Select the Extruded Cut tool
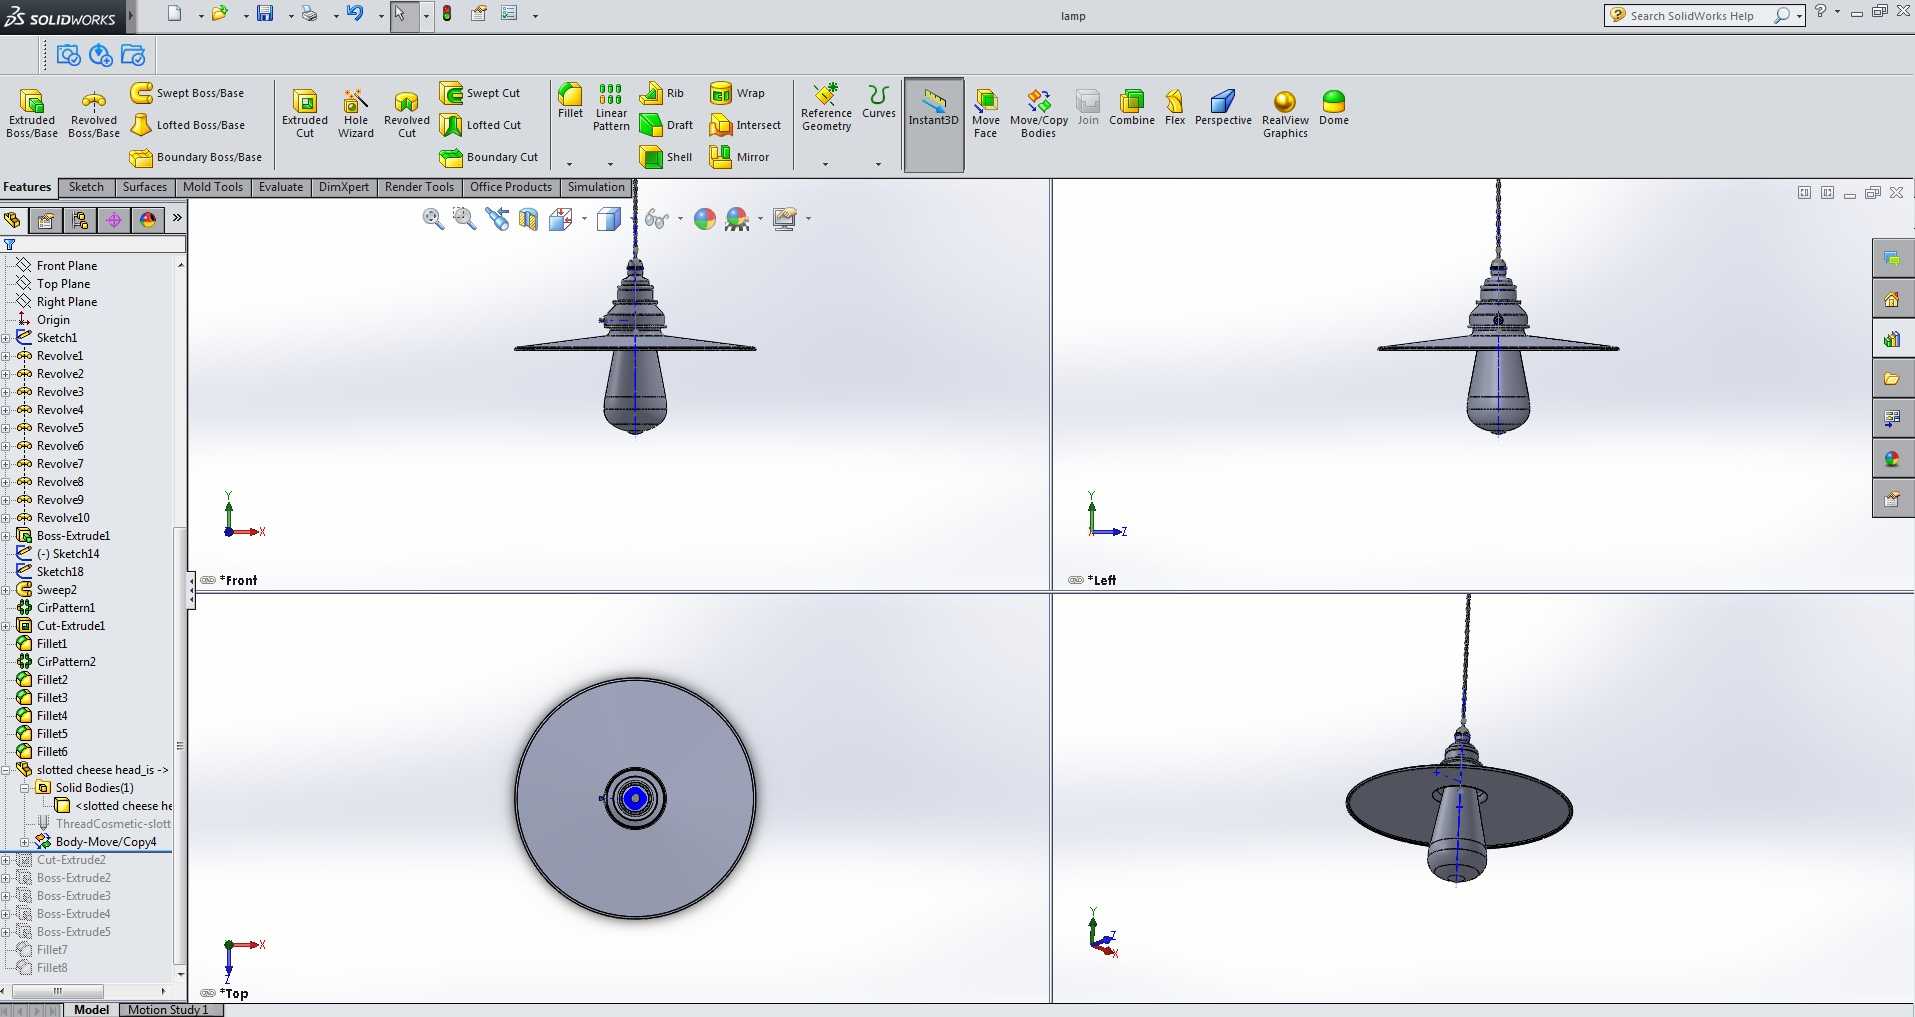Viewport: 1915px width, 1017px height. click(305, 112)
